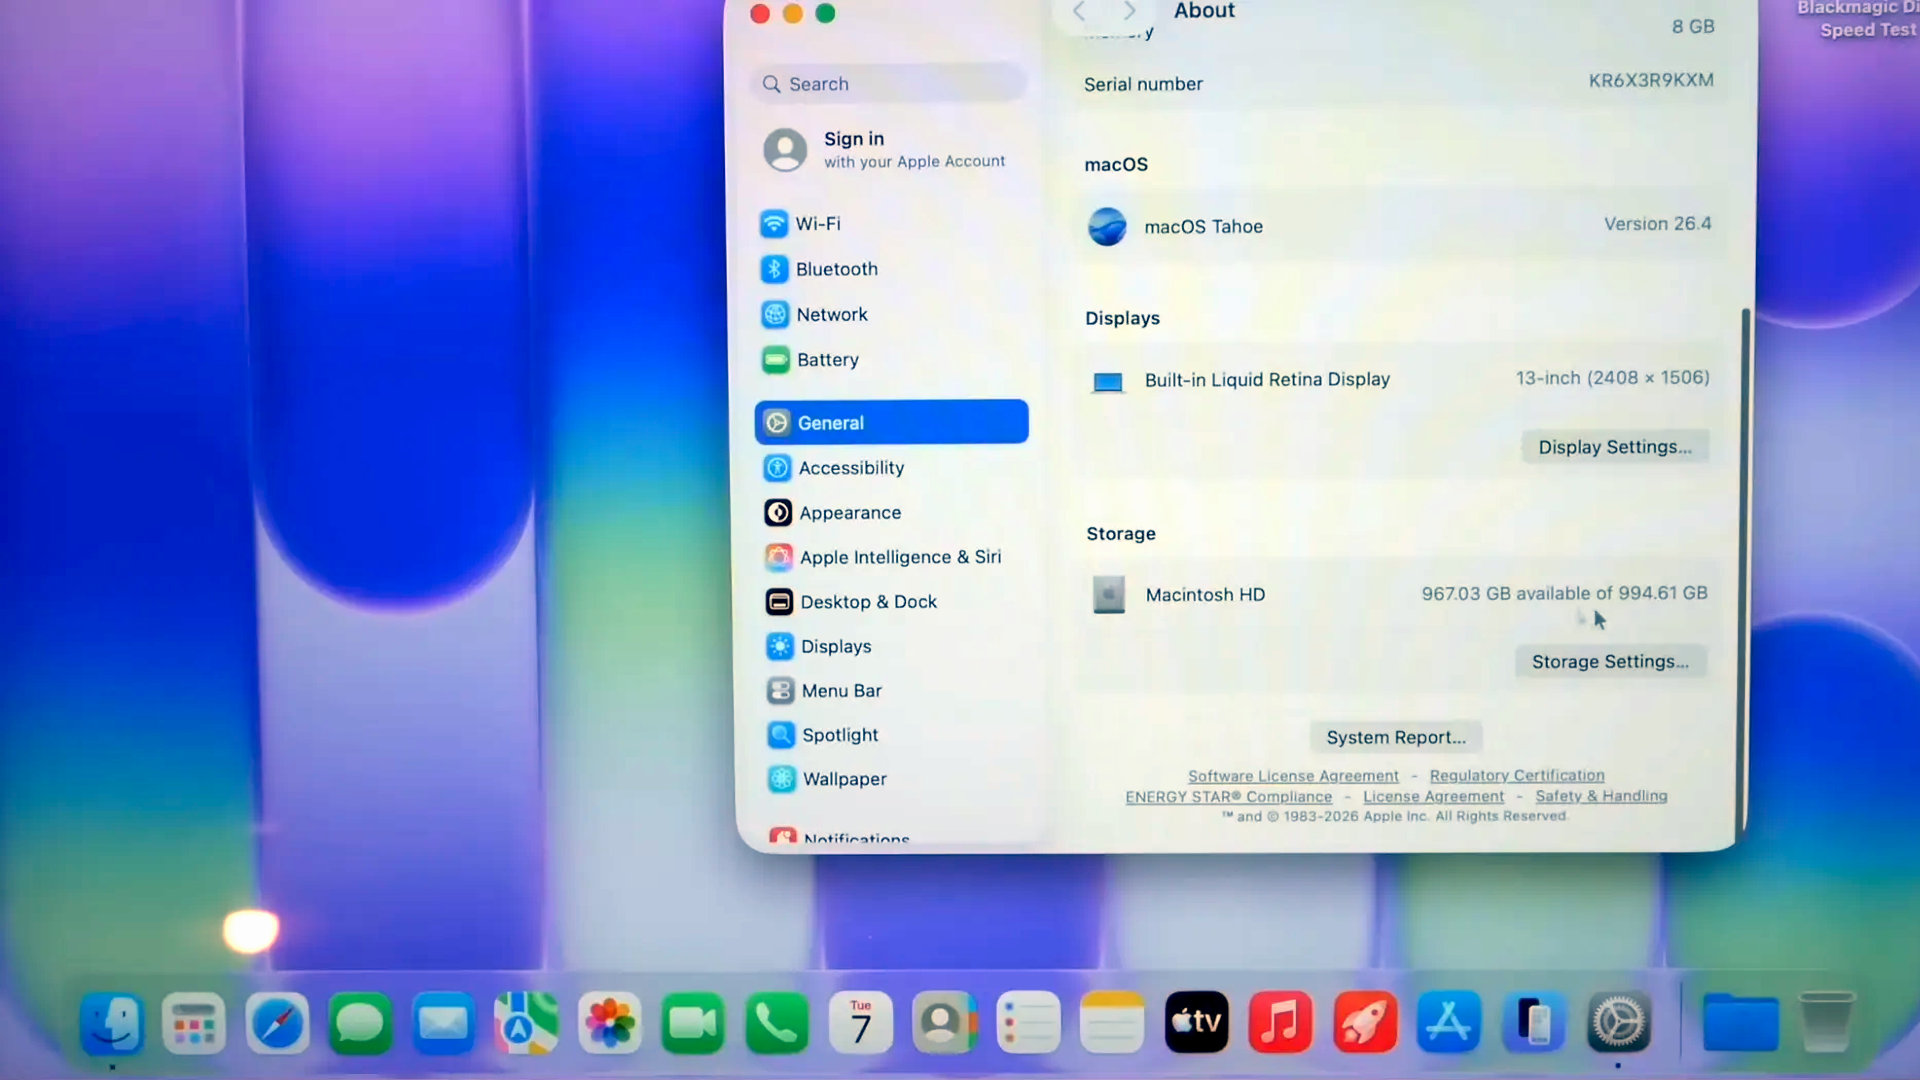Open Battery settings from the sidebar

pos(828,360)
